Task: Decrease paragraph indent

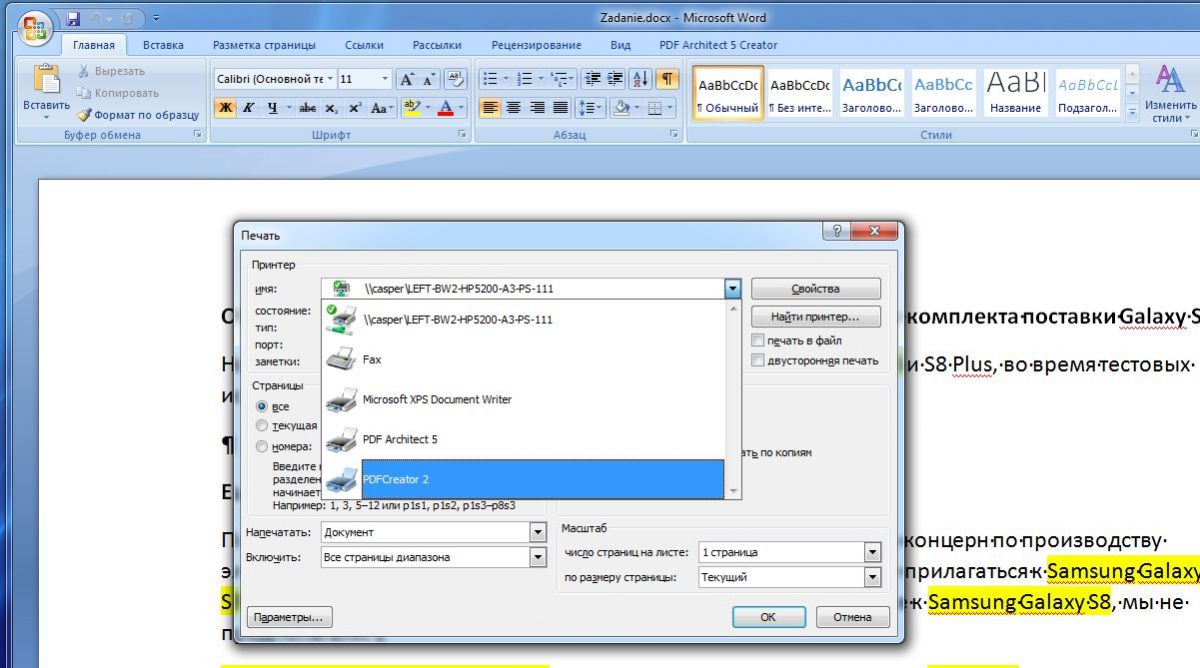Action: tap(592, 79)
